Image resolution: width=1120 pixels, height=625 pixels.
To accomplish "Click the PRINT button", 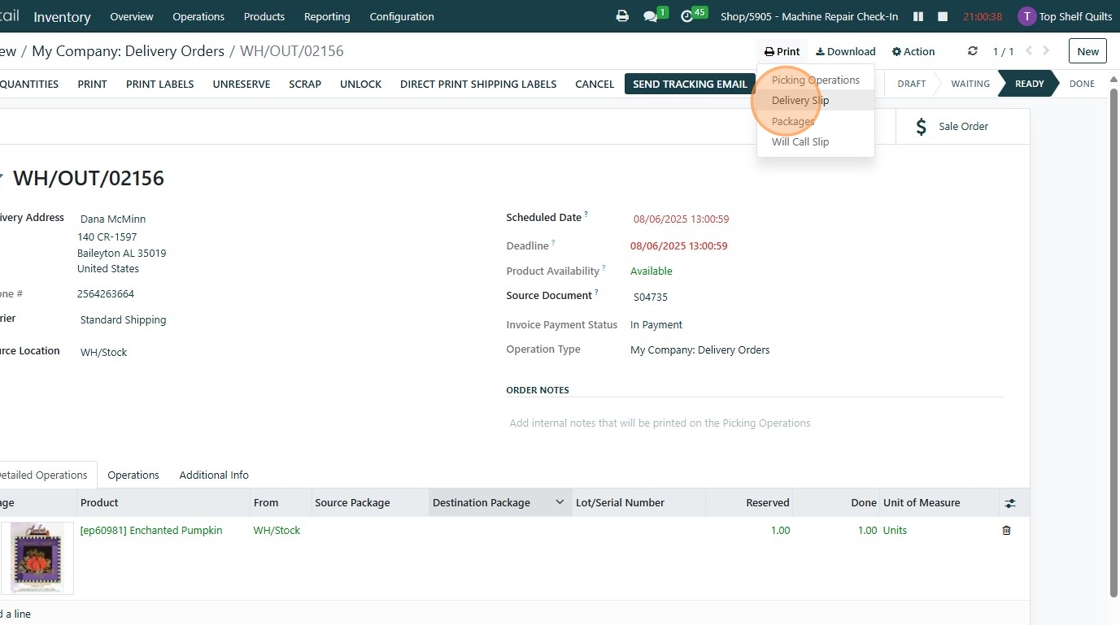I will (x=92, y=84).
